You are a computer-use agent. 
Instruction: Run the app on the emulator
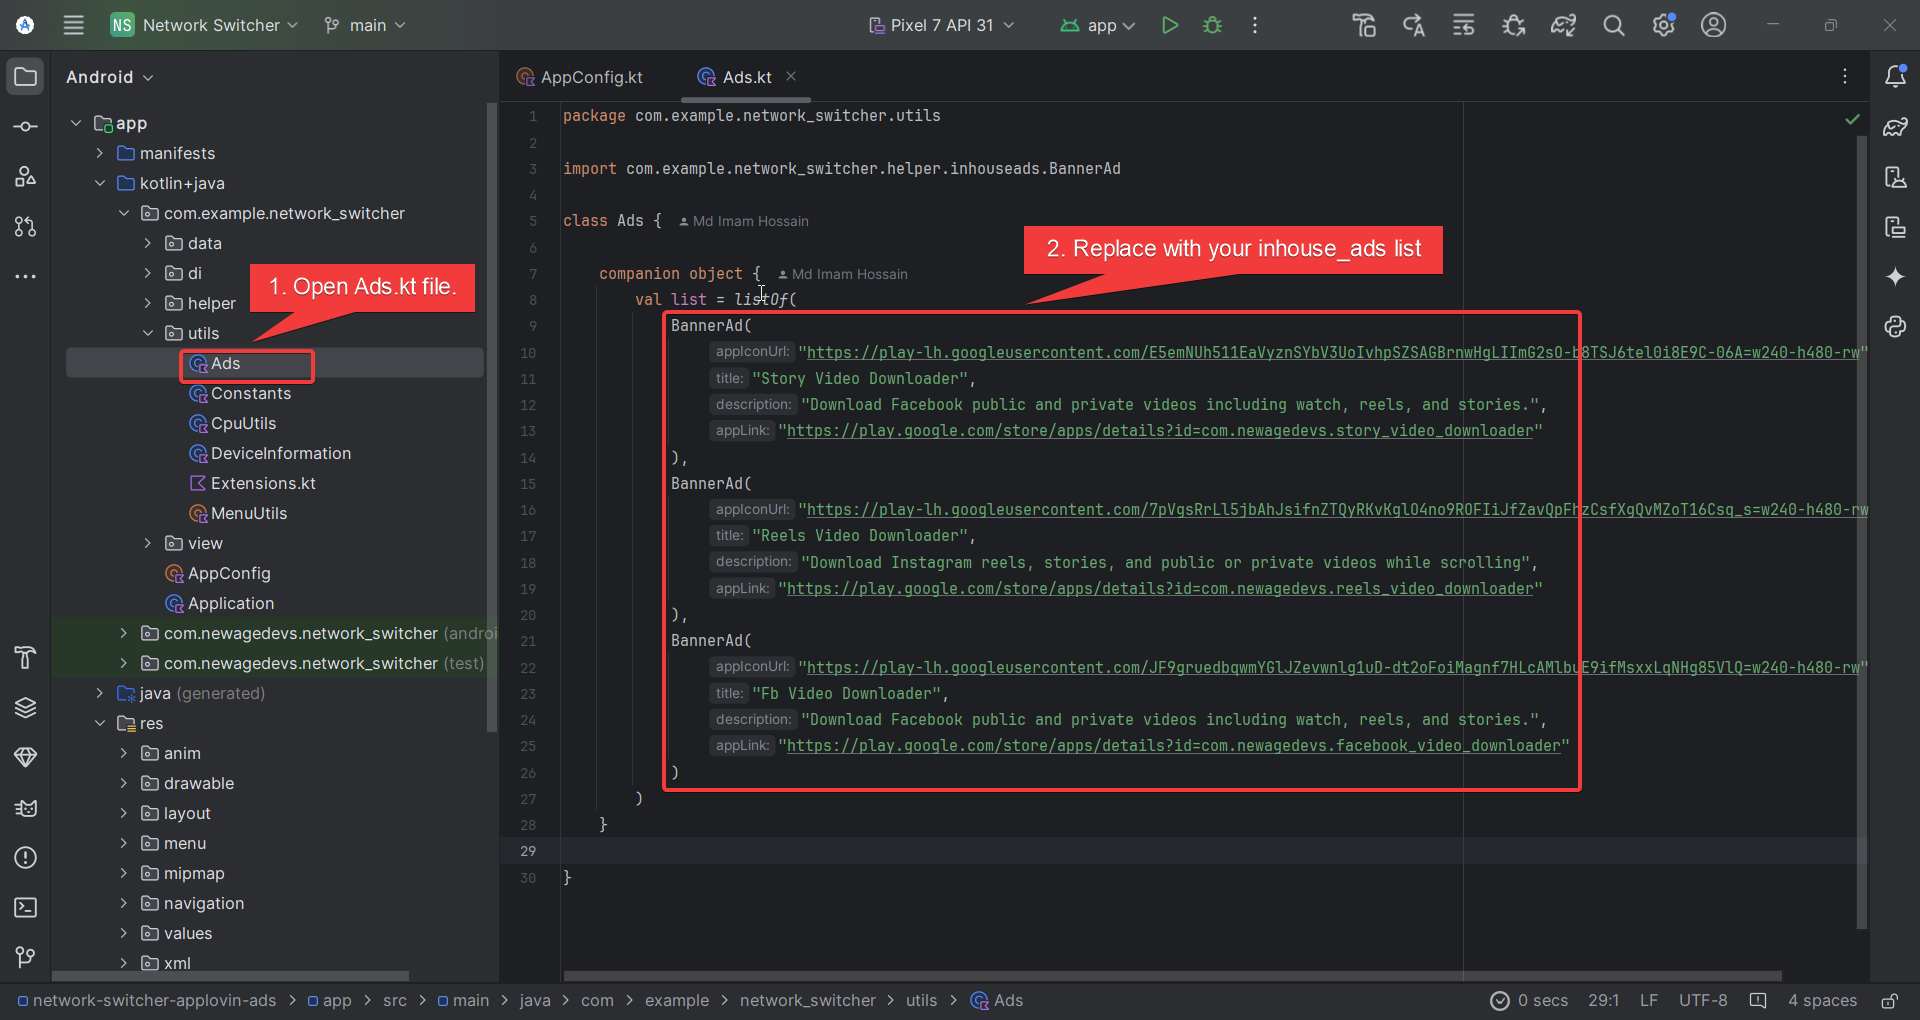point(1169,25)
